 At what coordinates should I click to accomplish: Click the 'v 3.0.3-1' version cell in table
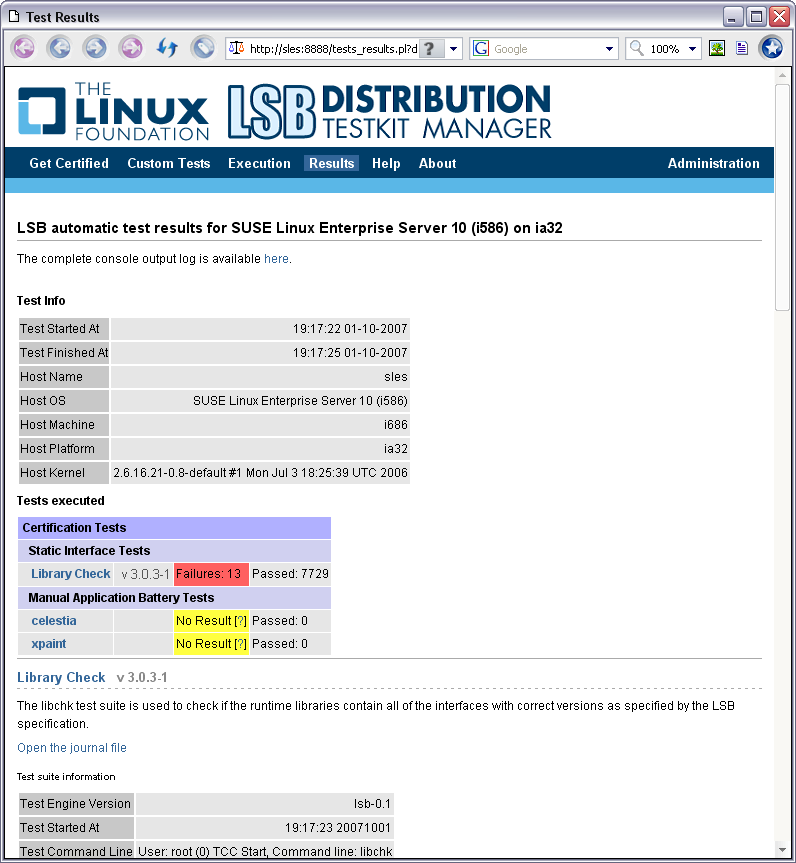click(145, 574)
